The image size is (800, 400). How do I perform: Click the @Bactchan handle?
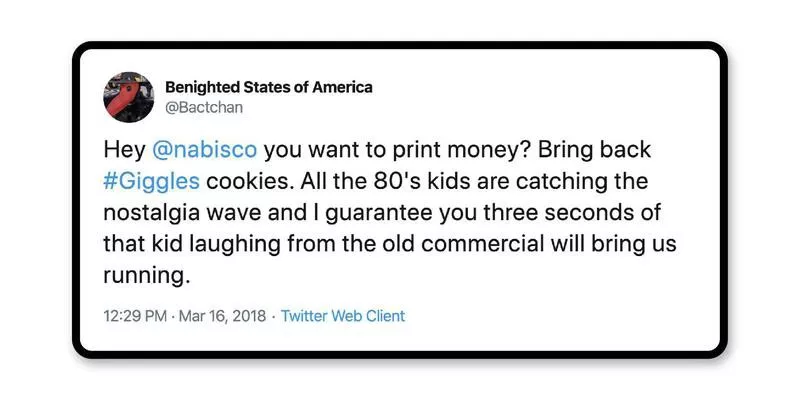click(x=205, y=106)
